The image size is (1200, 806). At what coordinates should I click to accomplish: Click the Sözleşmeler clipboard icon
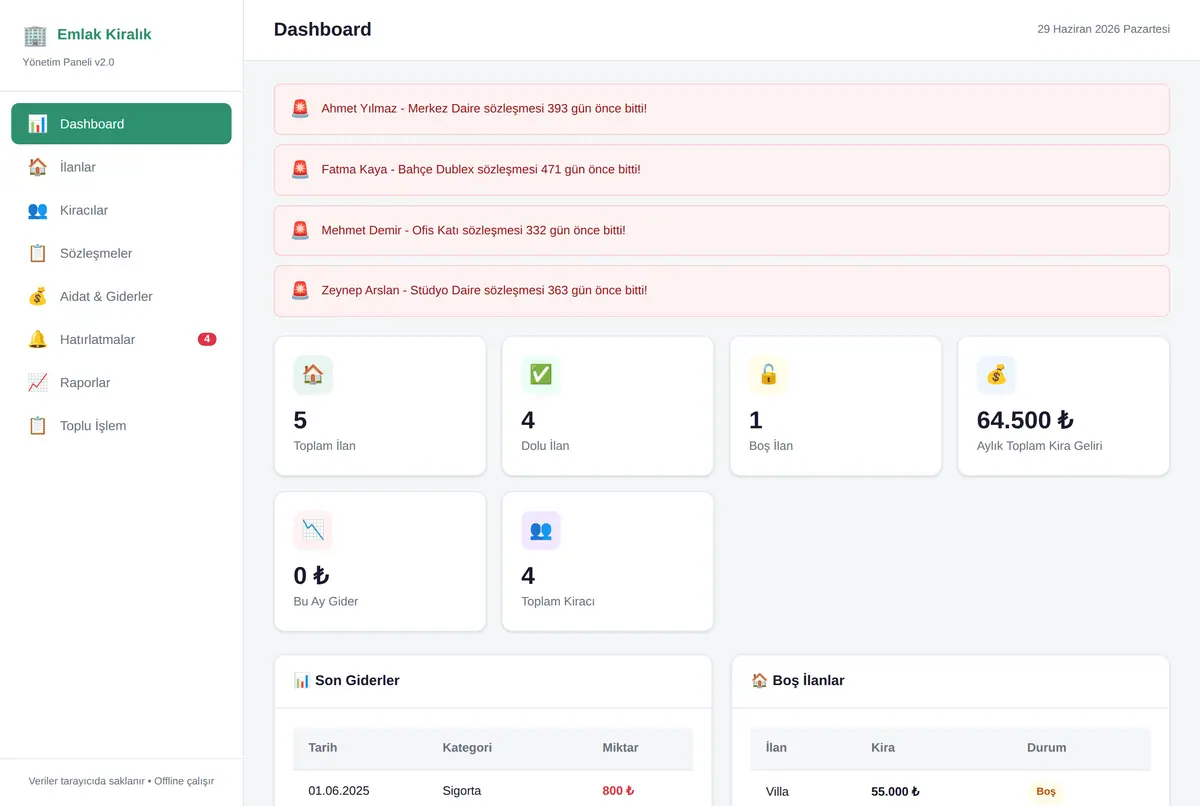38,253
